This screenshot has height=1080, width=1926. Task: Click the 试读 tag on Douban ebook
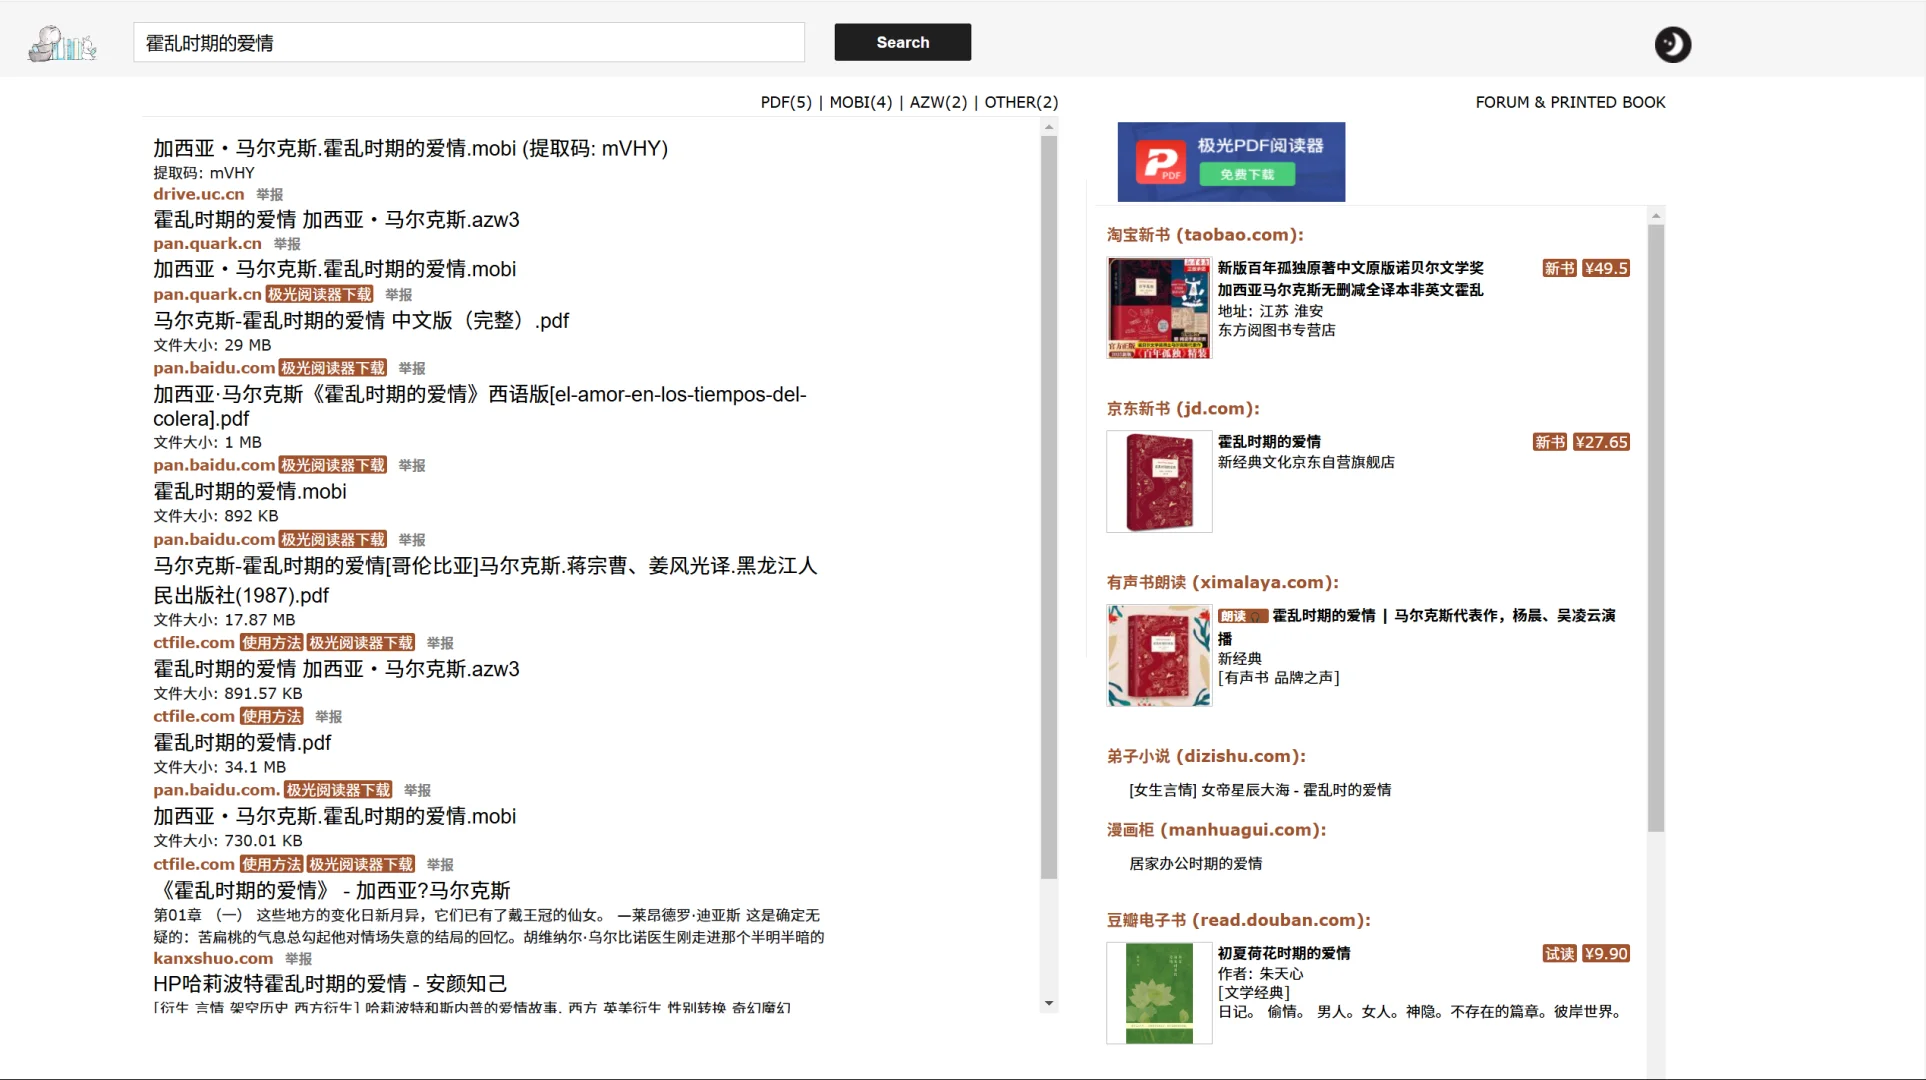(x=1559, y=954)
